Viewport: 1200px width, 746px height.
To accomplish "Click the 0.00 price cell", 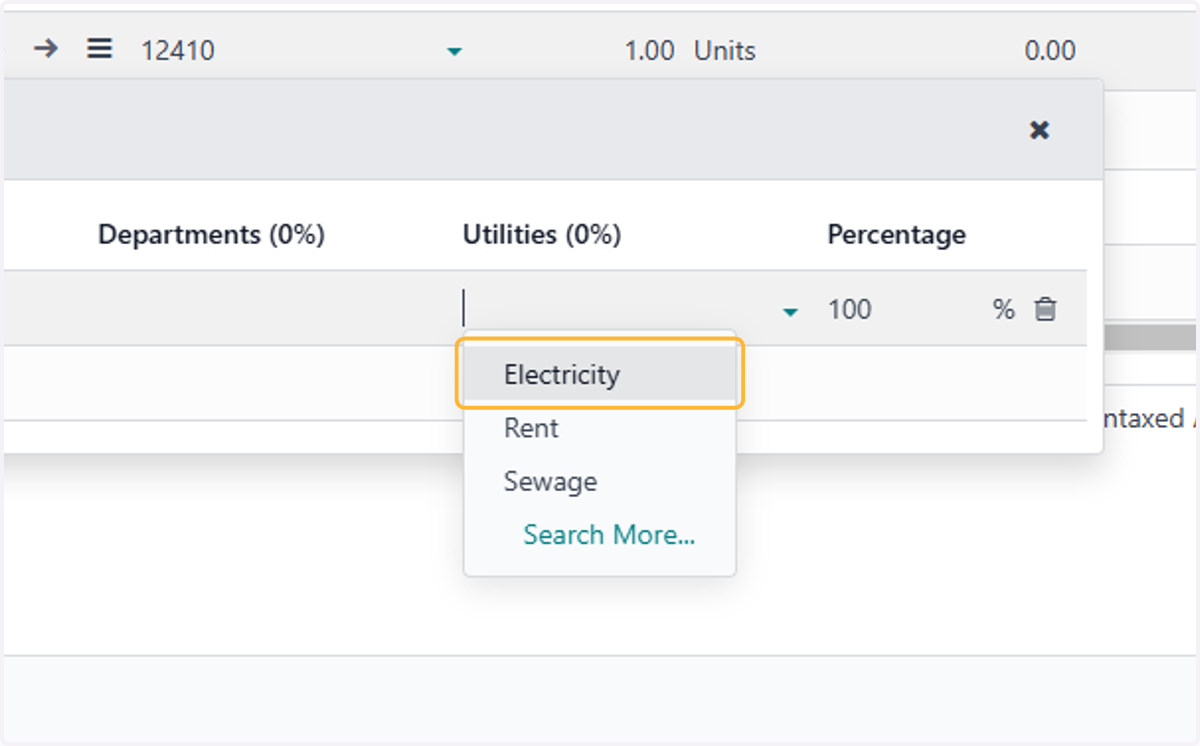I will coord(1050,50).
